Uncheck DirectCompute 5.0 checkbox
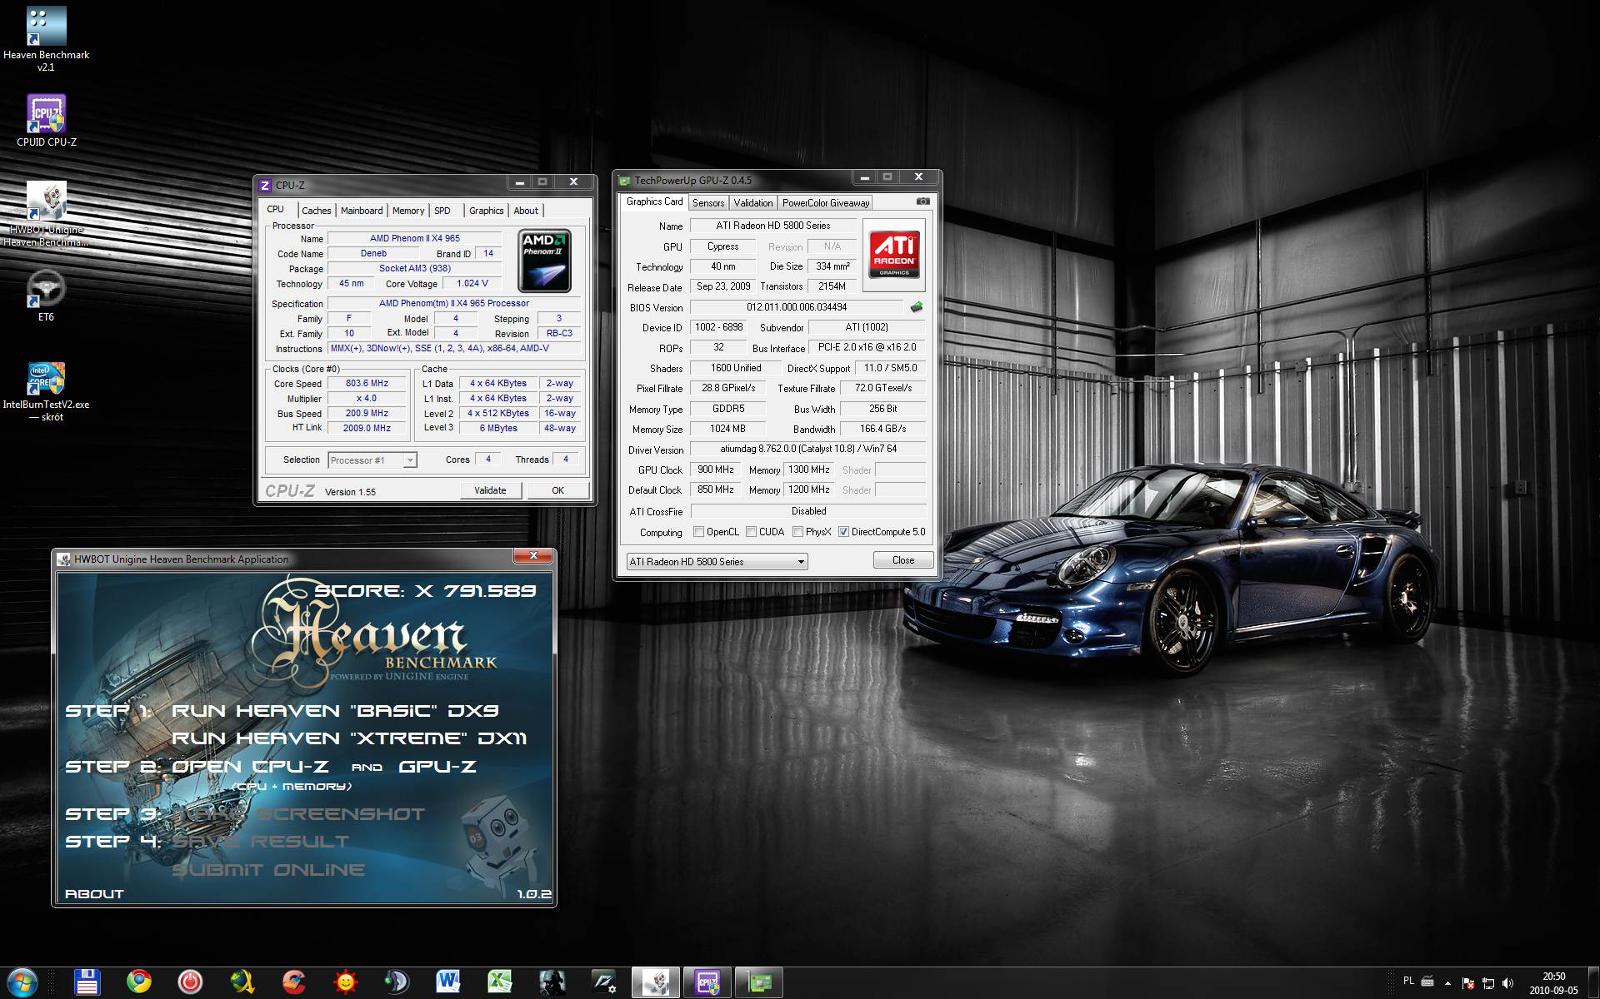This screenshot has width=1600, height=999. pyautogui.click(x=843, y=532)
